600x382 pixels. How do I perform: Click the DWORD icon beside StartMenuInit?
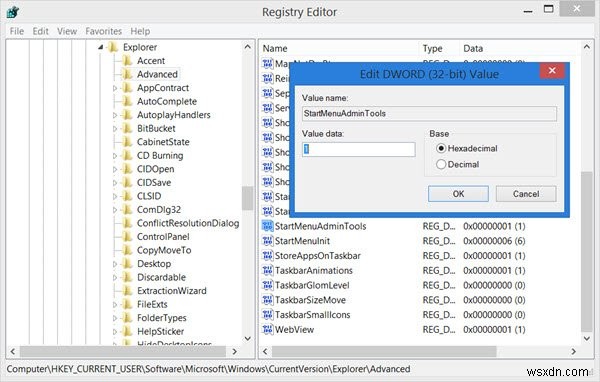click(x=267, y=241)
